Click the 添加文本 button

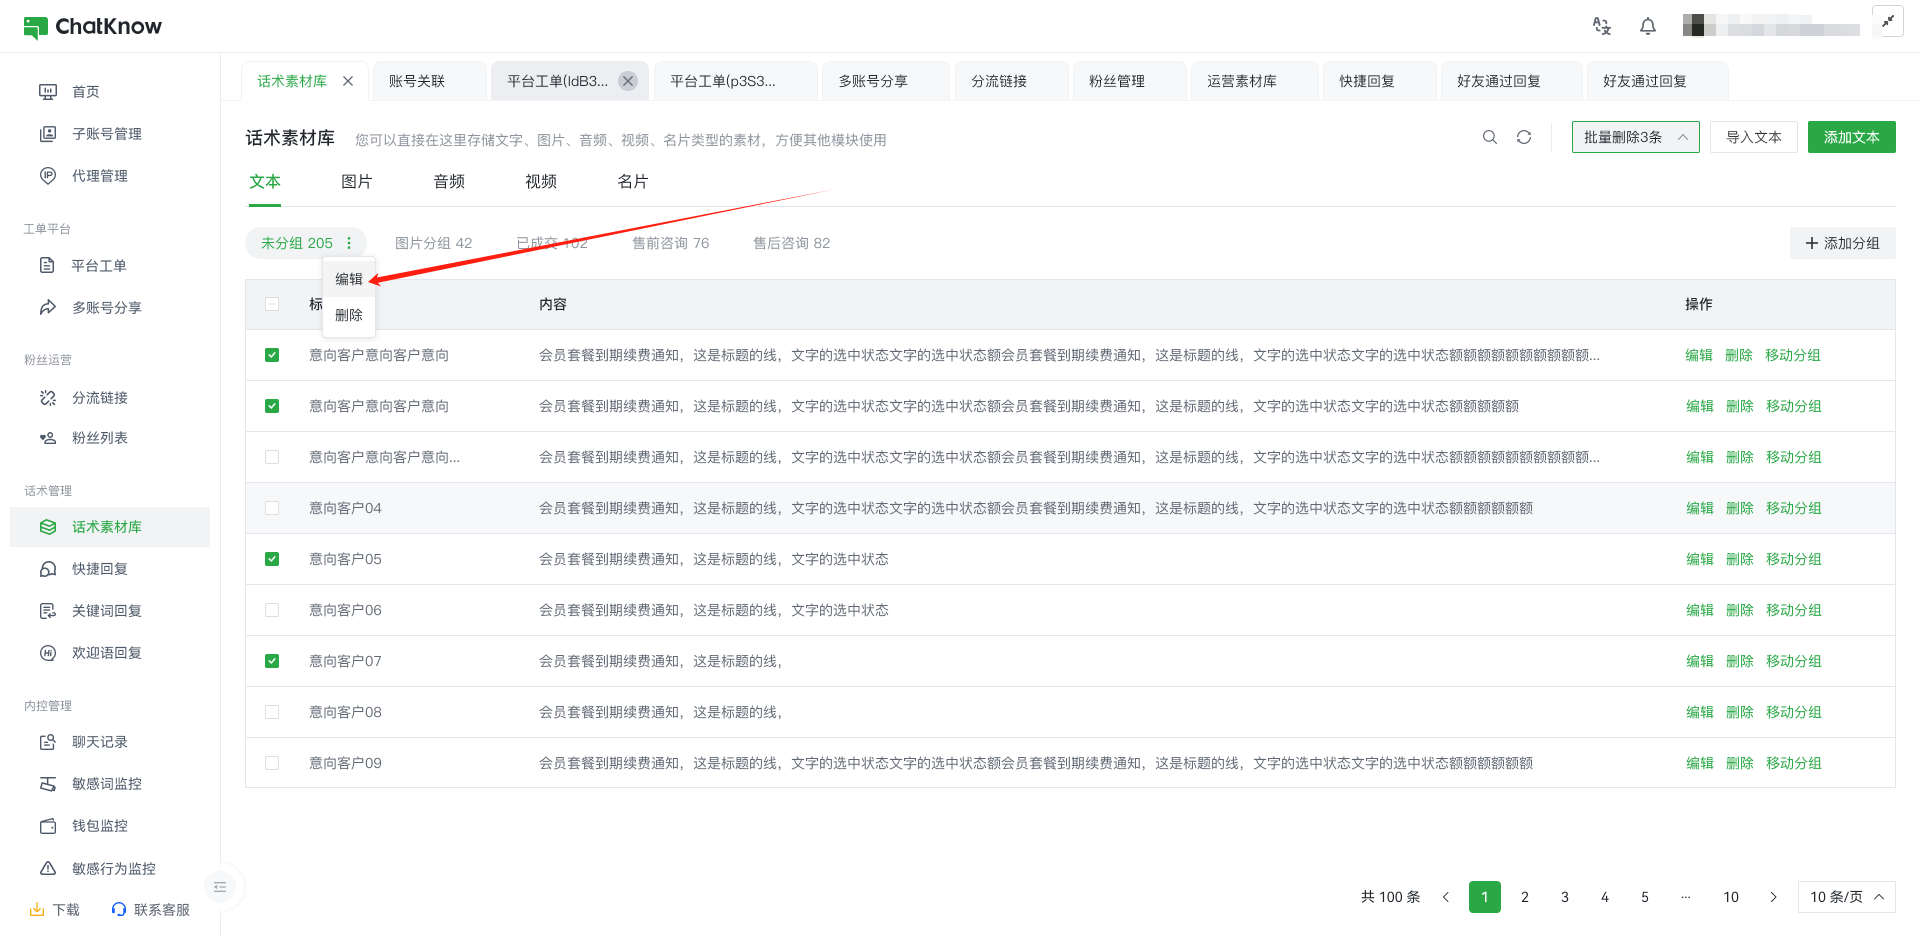[1851, 137]
